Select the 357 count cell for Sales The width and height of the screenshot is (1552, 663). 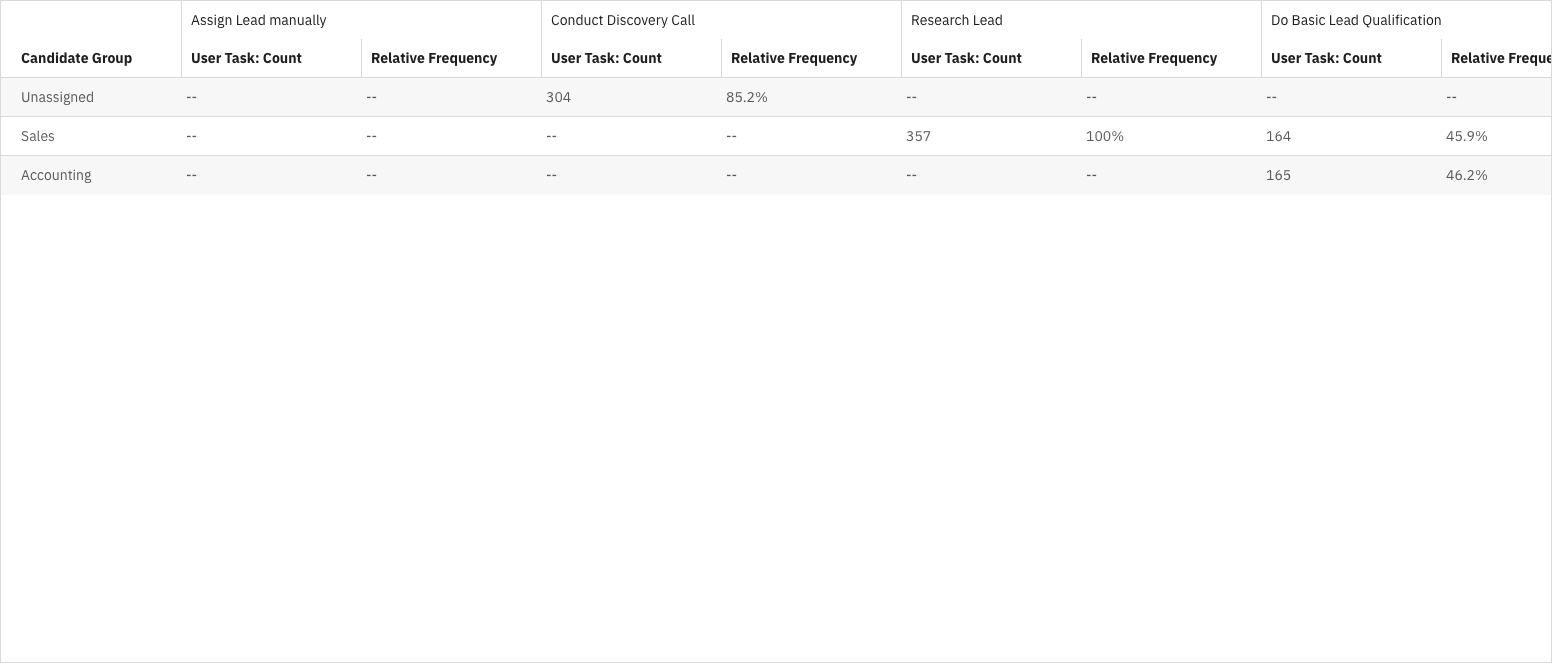click(918, 136)
